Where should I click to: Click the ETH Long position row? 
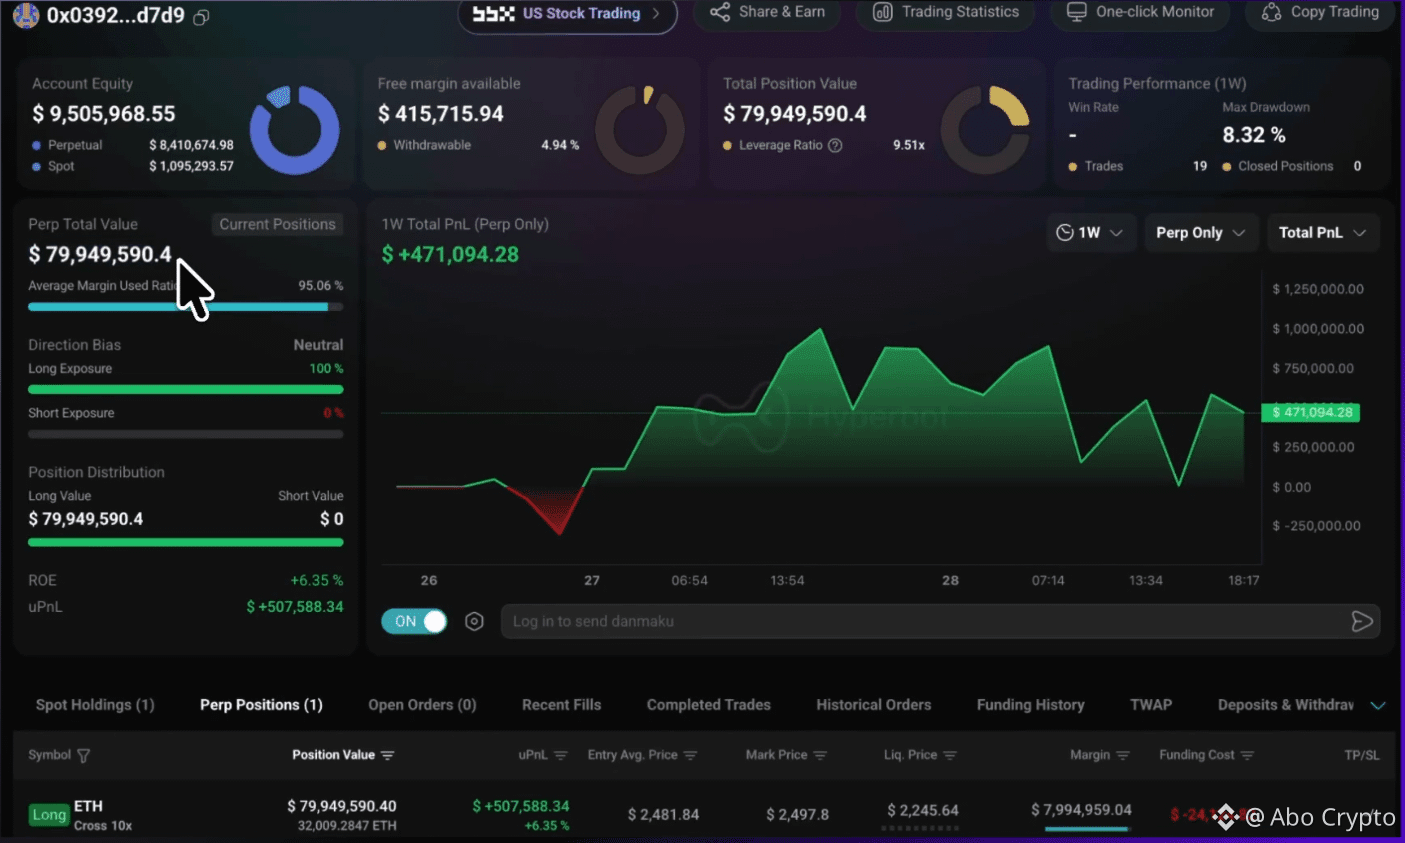tap(702, 814)
